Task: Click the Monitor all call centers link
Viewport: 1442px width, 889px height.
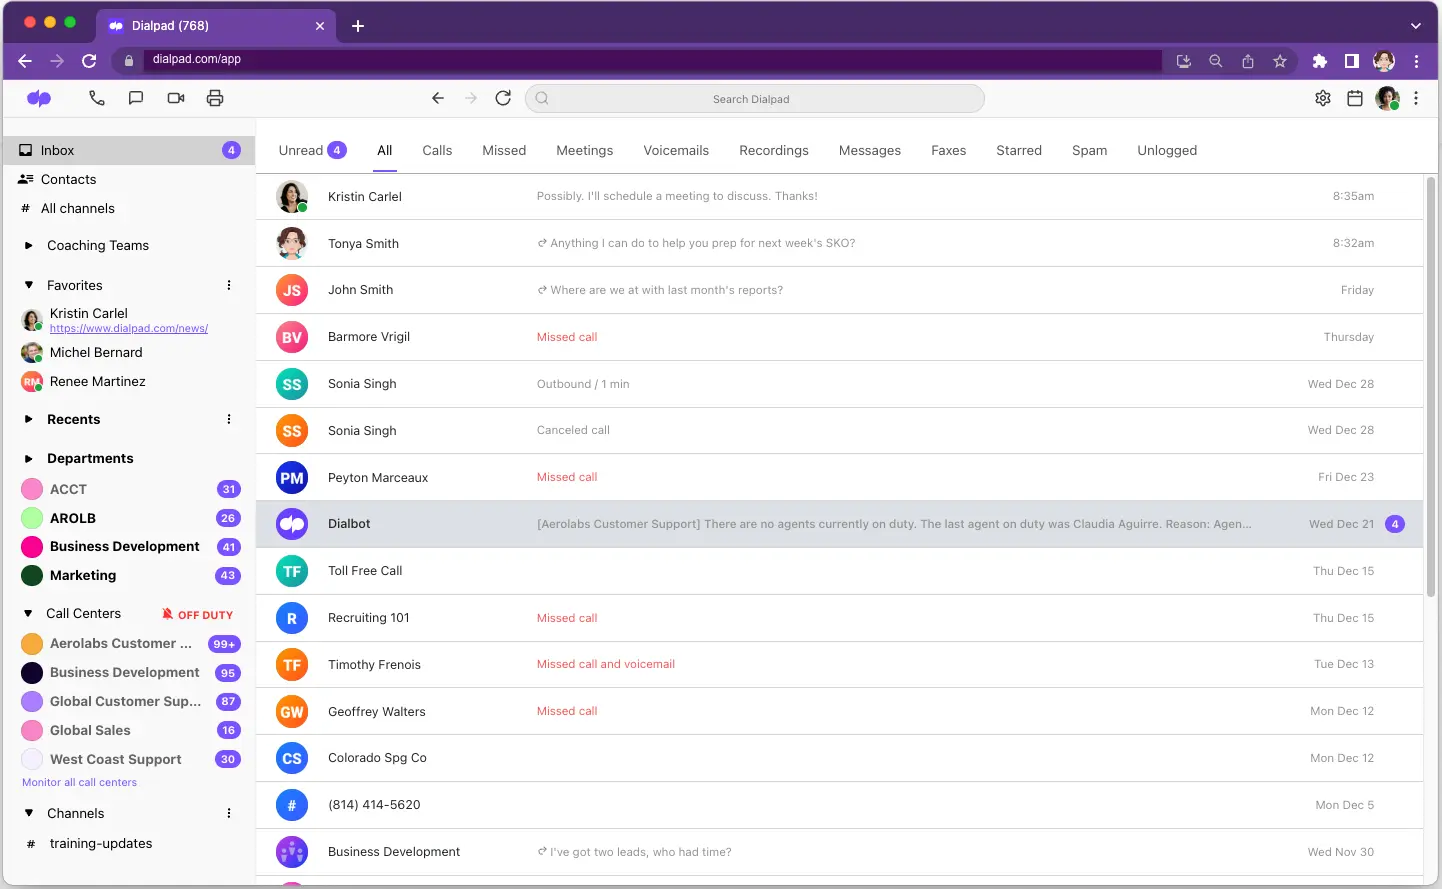Action: tap(78, 782)
